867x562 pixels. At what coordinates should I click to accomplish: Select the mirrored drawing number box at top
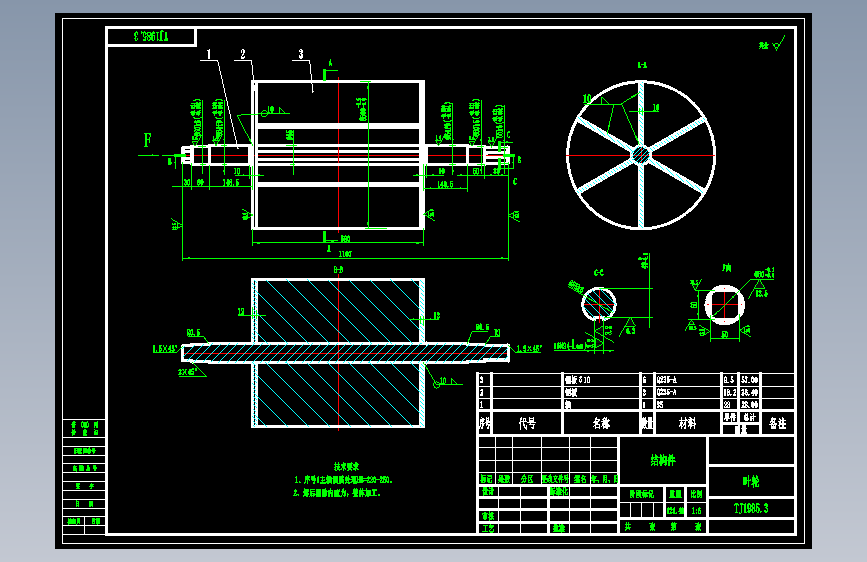click(x=151, y=37)
